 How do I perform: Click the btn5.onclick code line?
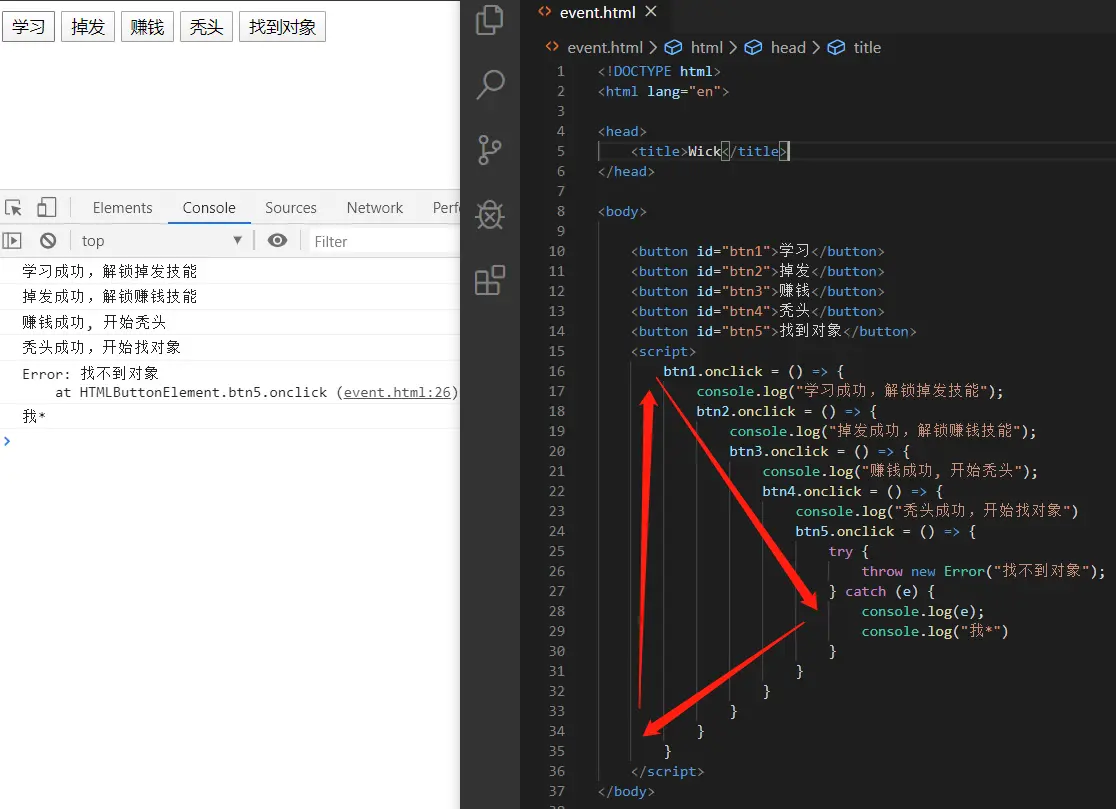[x=885, y=532]
